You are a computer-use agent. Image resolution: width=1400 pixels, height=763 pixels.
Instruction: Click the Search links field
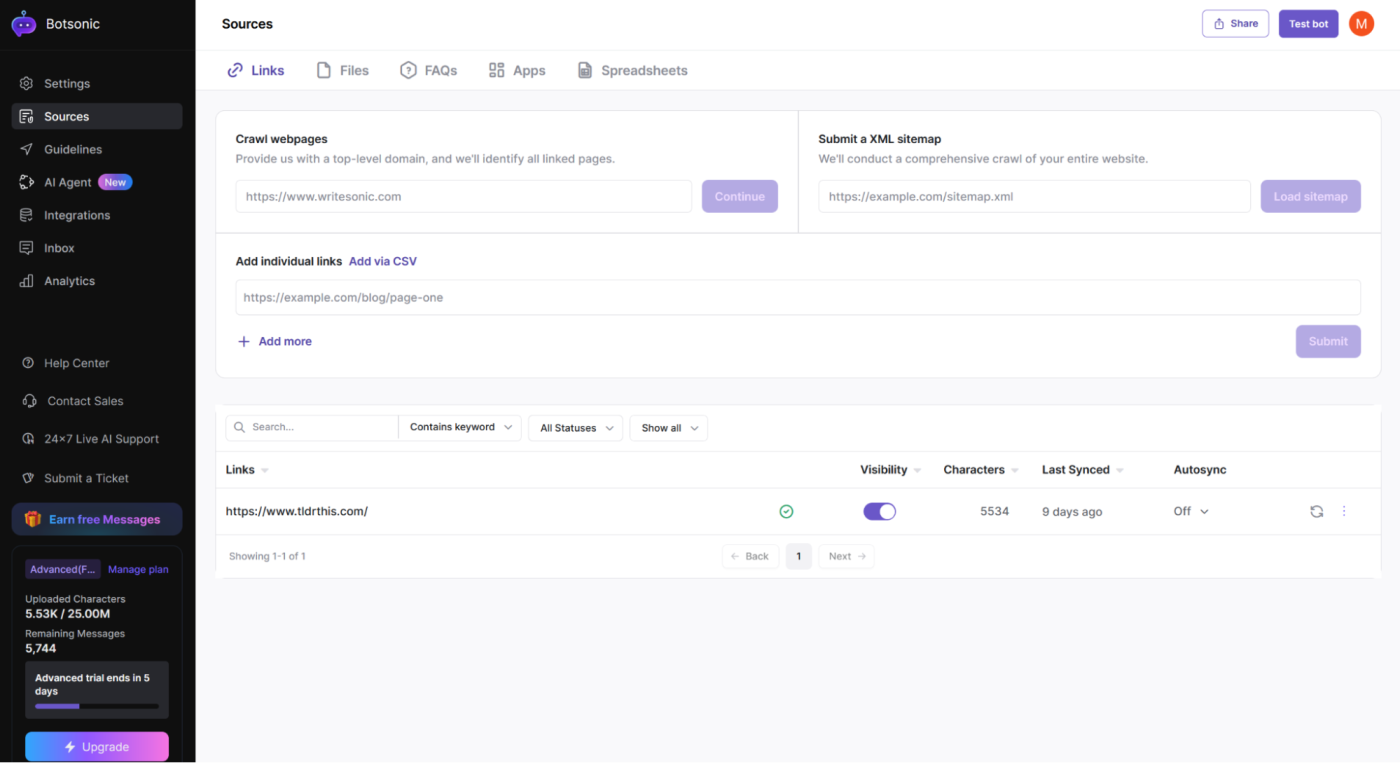(312, 428)
